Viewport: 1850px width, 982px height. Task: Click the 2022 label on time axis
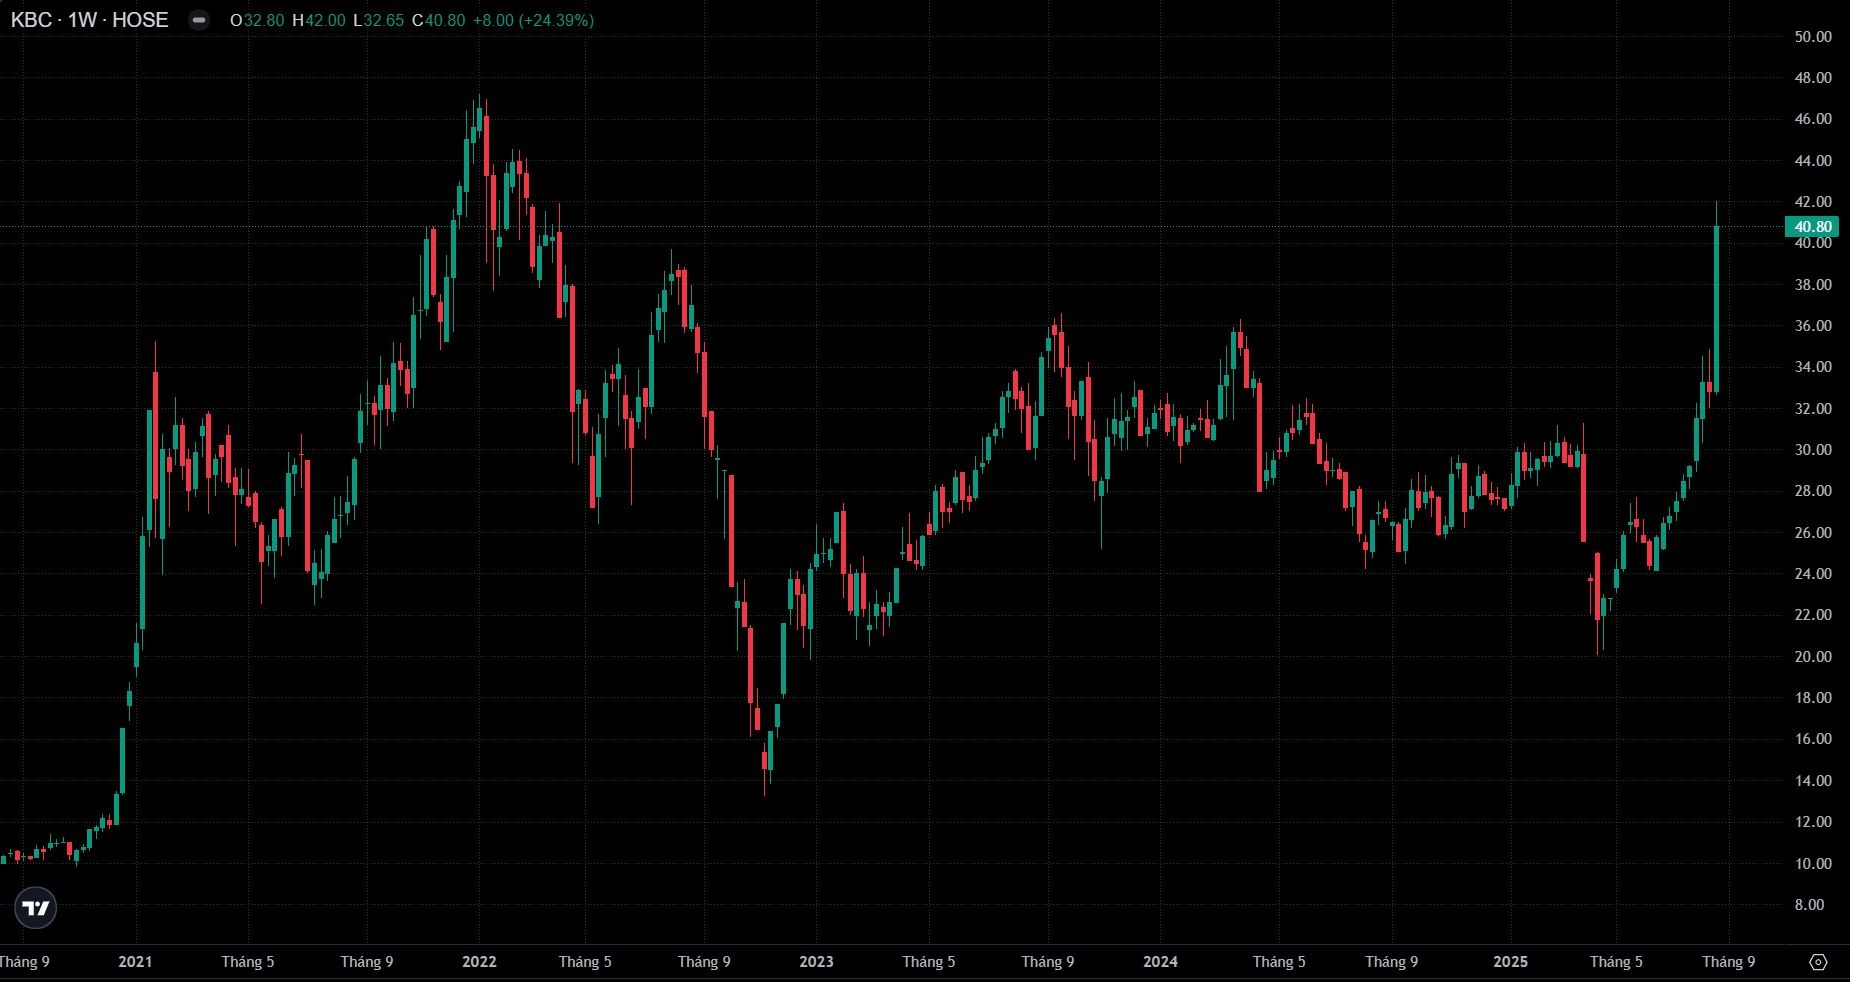[x=479, y=962]
